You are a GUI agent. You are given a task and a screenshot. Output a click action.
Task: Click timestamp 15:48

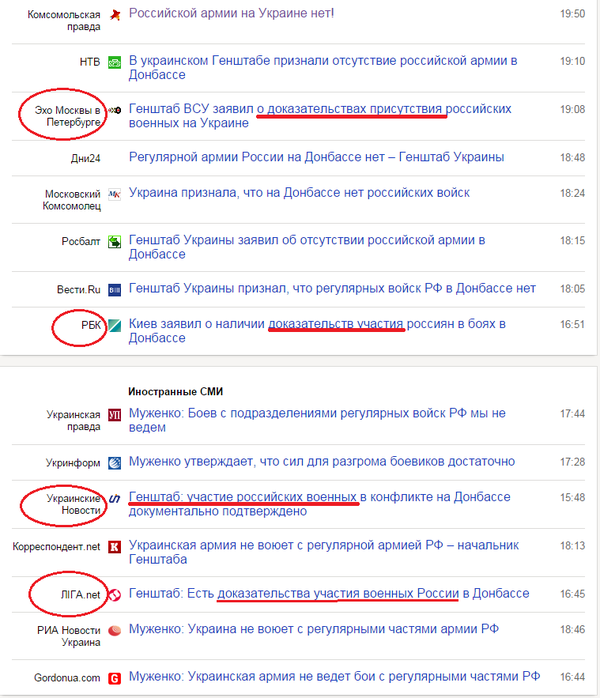[572, 498]
